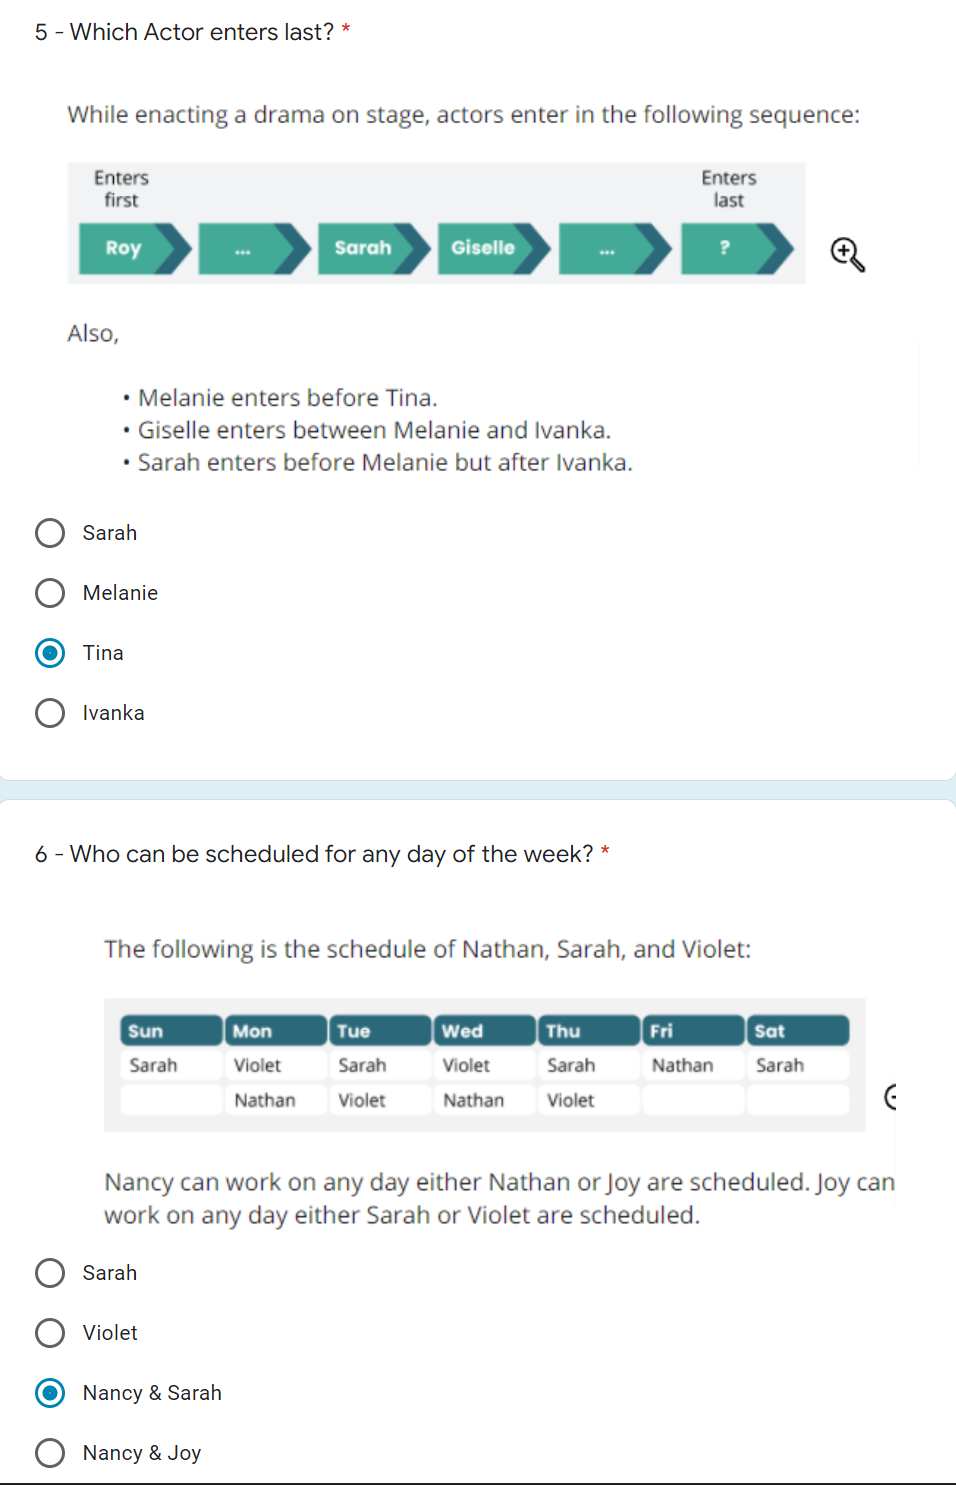Image resolution: width=956 pixels, height=1485 pixels.
Task: Select Nancy & Joy option
Action: pyautogui.click(x=50, y=1453)
